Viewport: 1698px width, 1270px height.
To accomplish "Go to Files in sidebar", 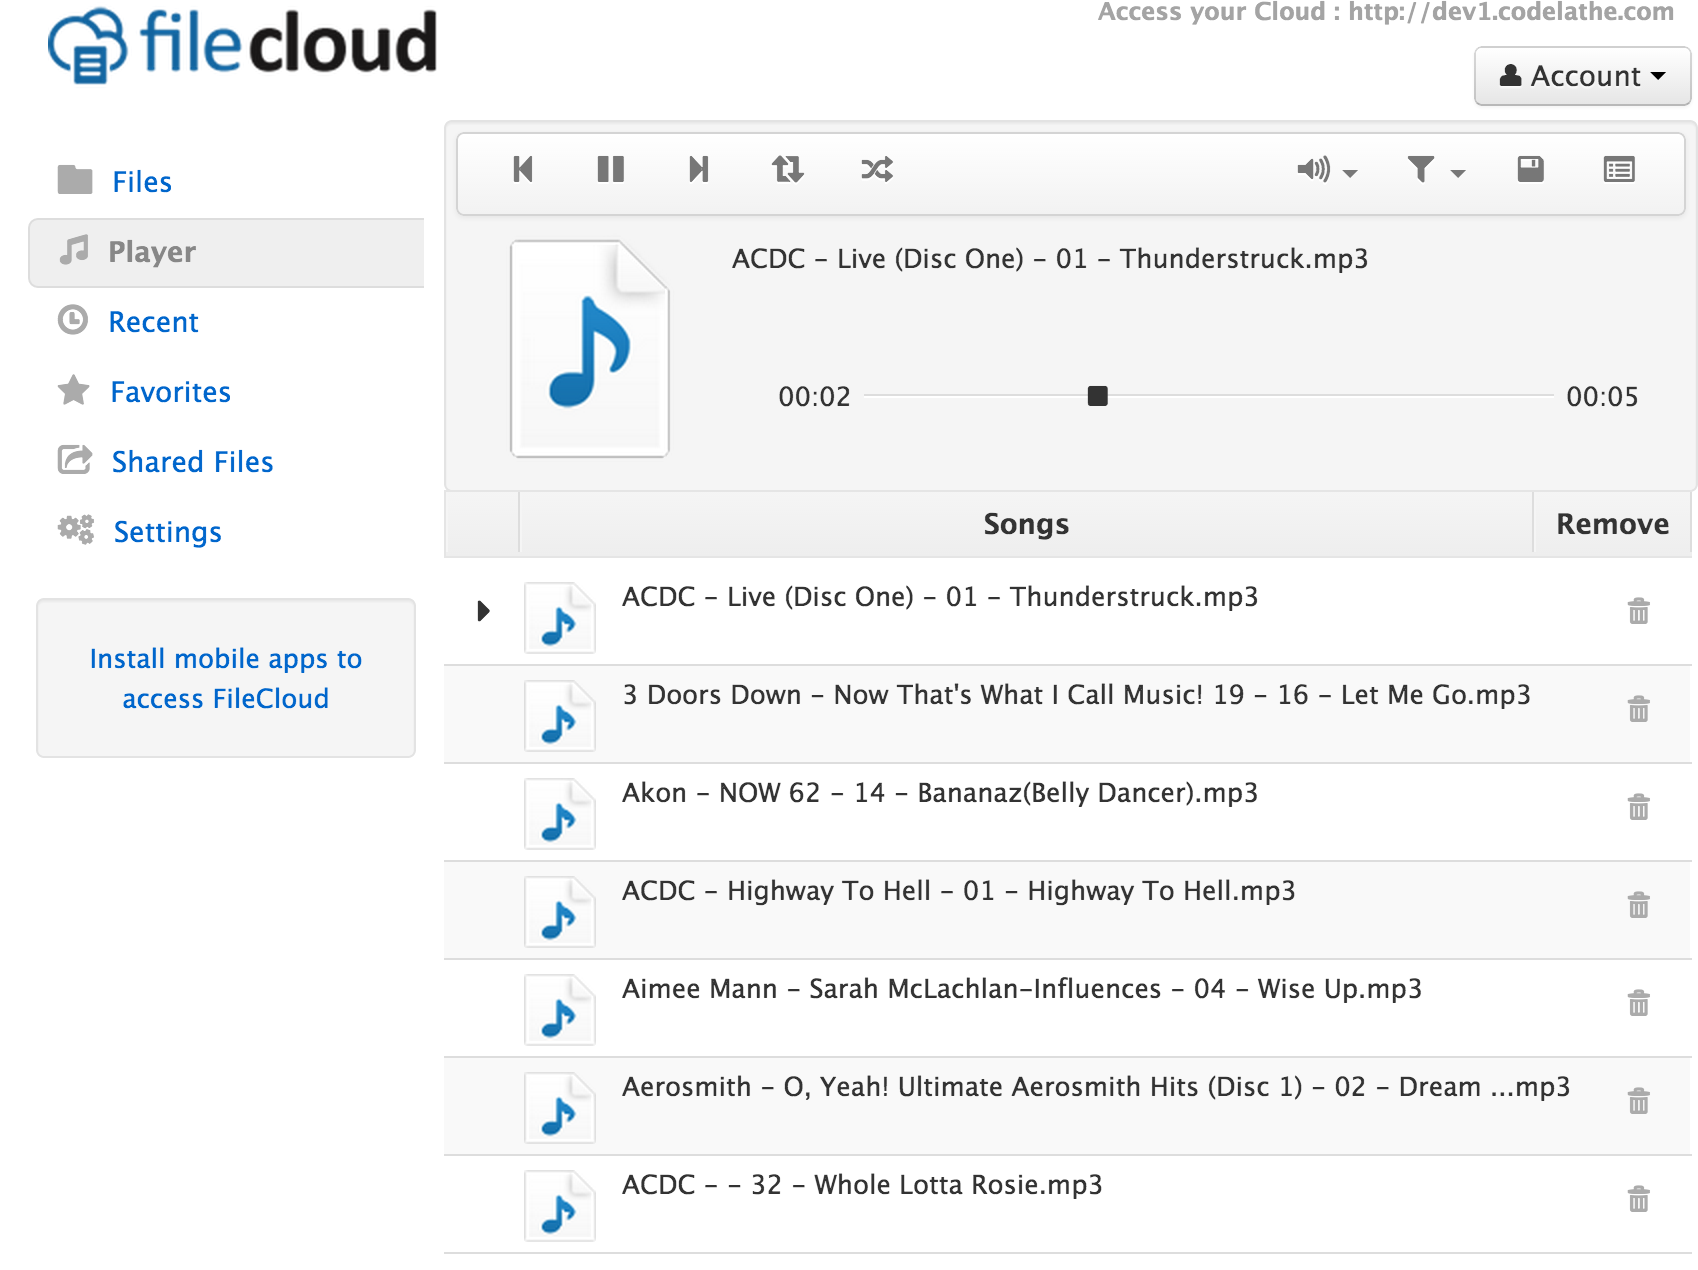I will click(142, 182).
